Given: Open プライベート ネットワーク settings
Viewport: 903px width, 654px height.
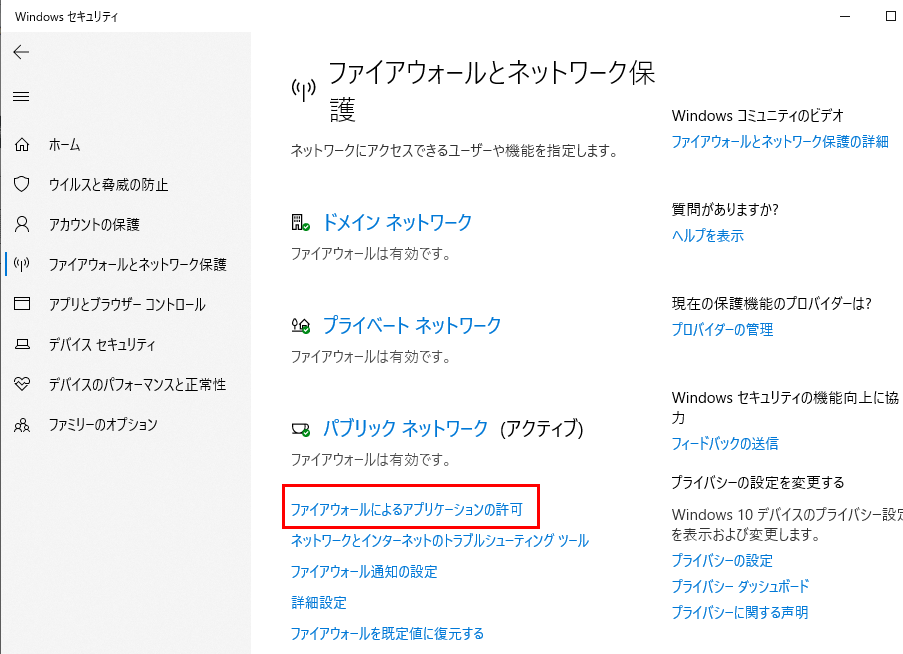Looking at the screenshot, I should (412, 325).
